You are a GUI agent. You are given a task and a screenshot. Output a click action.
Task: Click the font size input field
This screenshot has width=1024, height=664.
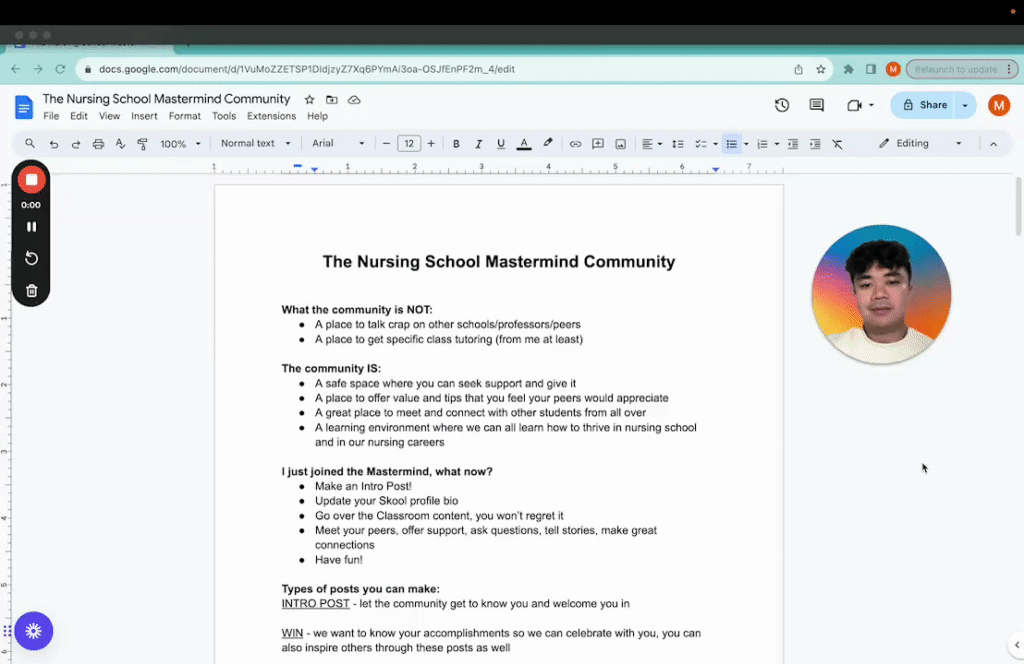(409, 144)
